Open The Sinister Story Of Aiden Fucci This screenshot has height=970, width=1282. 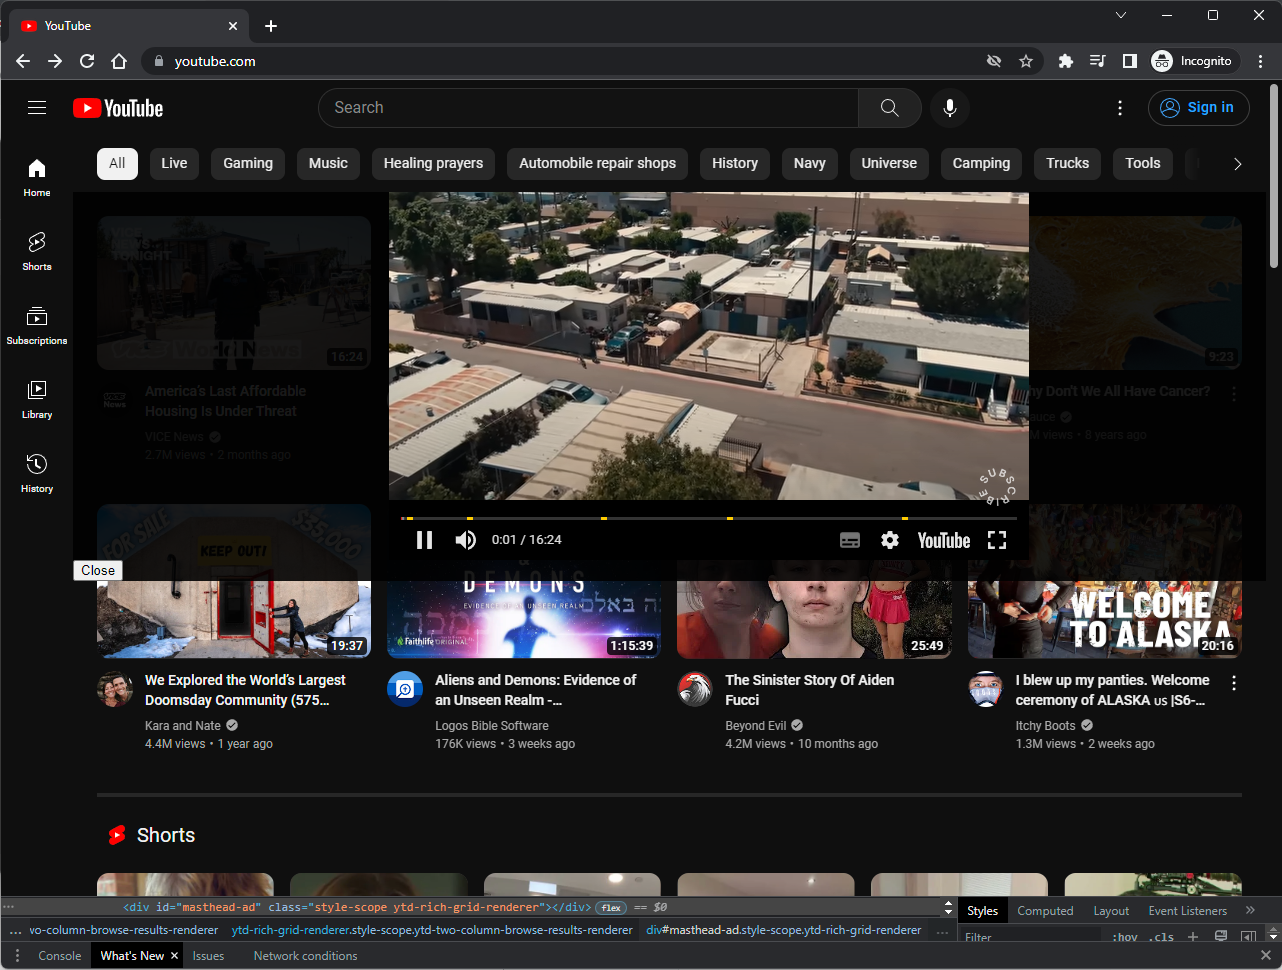(x=810, y=690)
